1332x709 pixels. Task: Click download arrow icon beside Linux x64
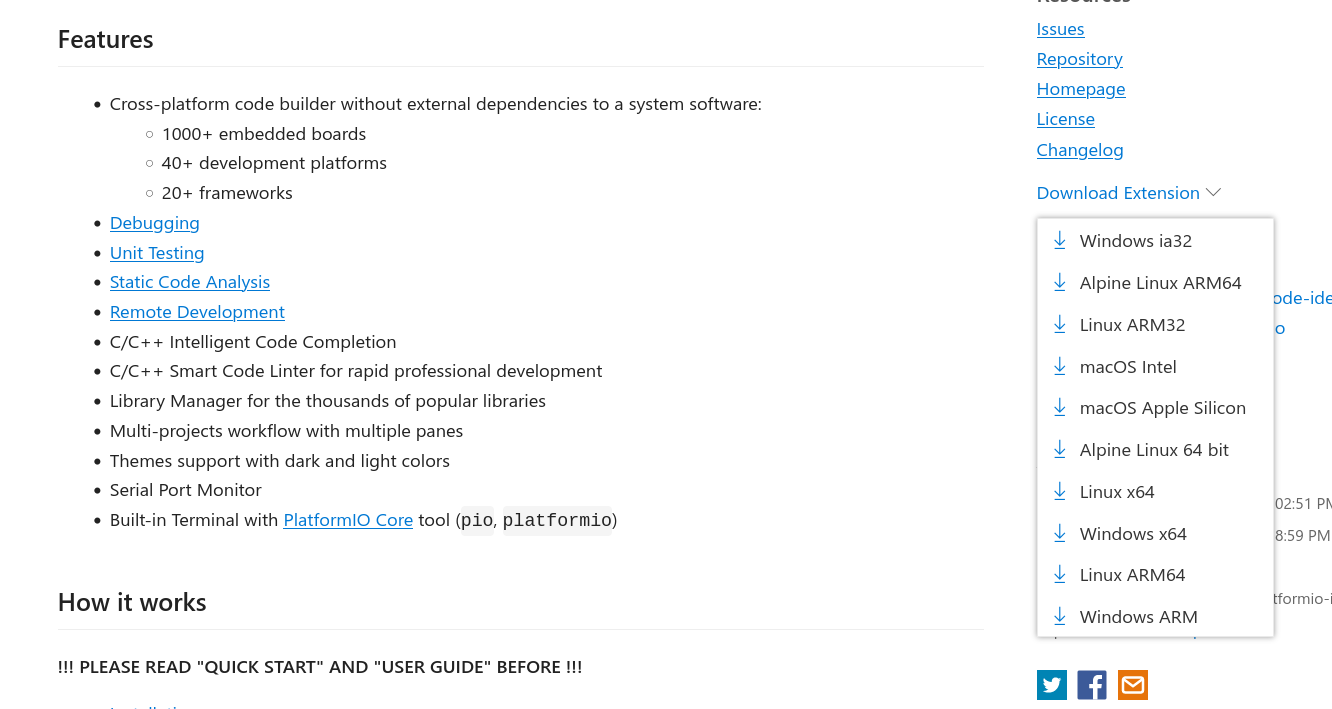tap(1060, 491)
